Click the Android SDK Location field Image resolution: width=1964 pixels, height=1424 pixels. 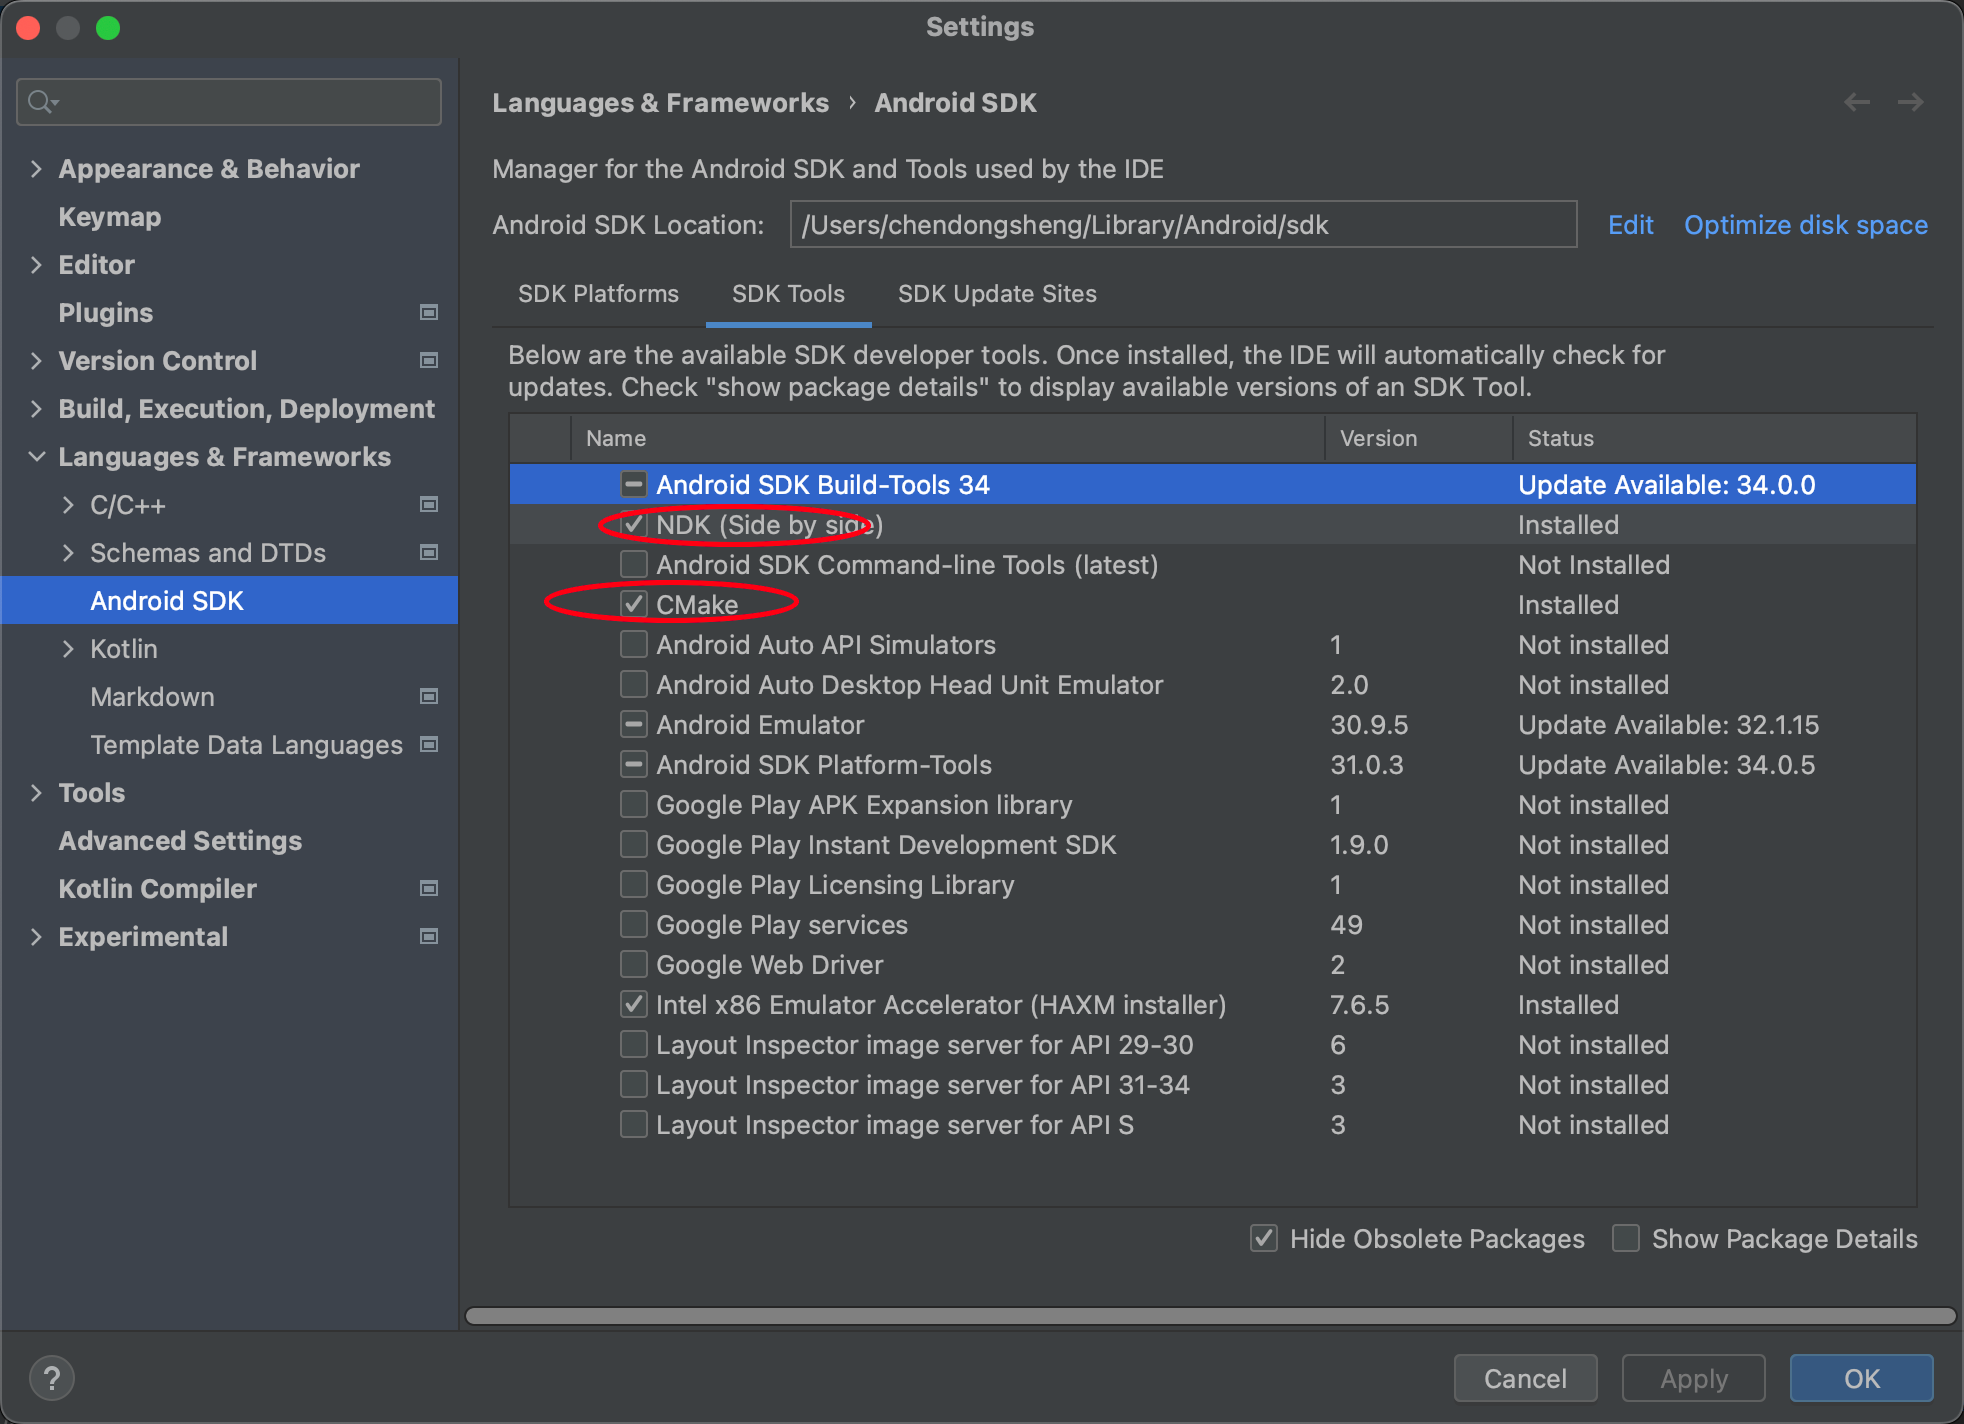pyautogui.click(x=1183, y=225)
